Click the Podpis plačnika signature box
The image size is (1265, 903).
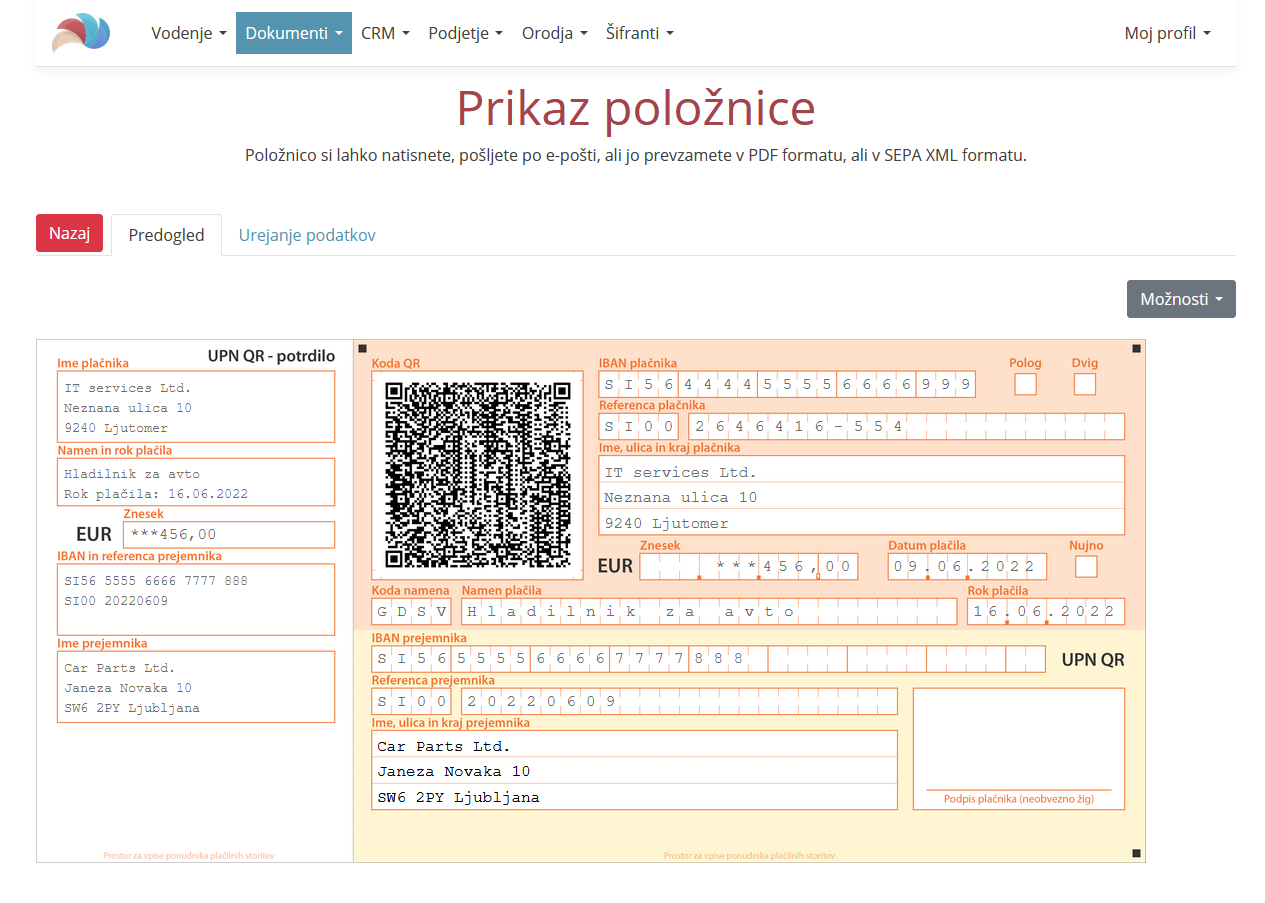pyautogui.click(x=1018, y=740)
